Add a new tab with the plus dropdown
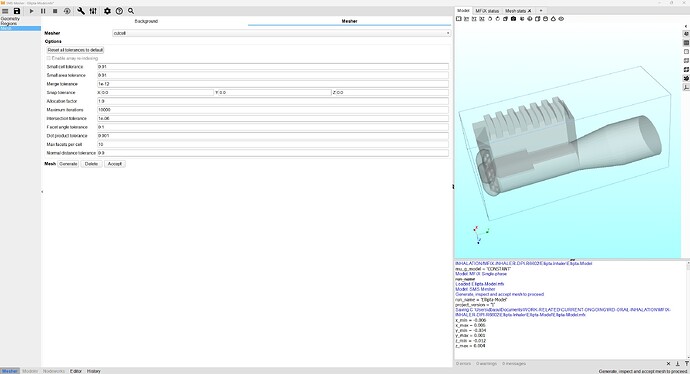 (541, 11)
